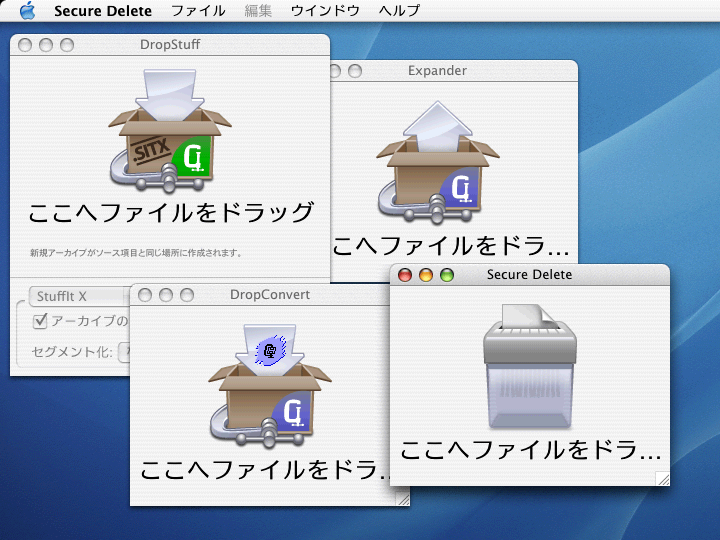This screenshot has width=720, height=540.
Task: Close the Secure Delete window
Action: 405,275
